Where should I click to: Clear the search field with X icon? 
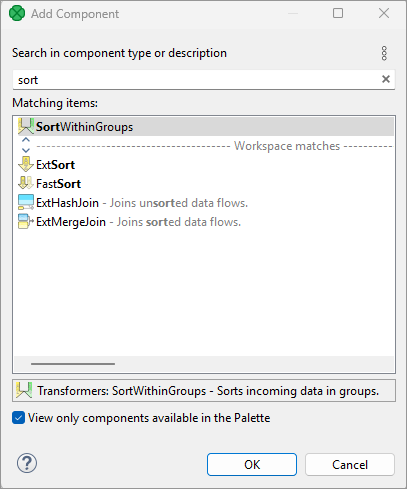coord(386,79)
